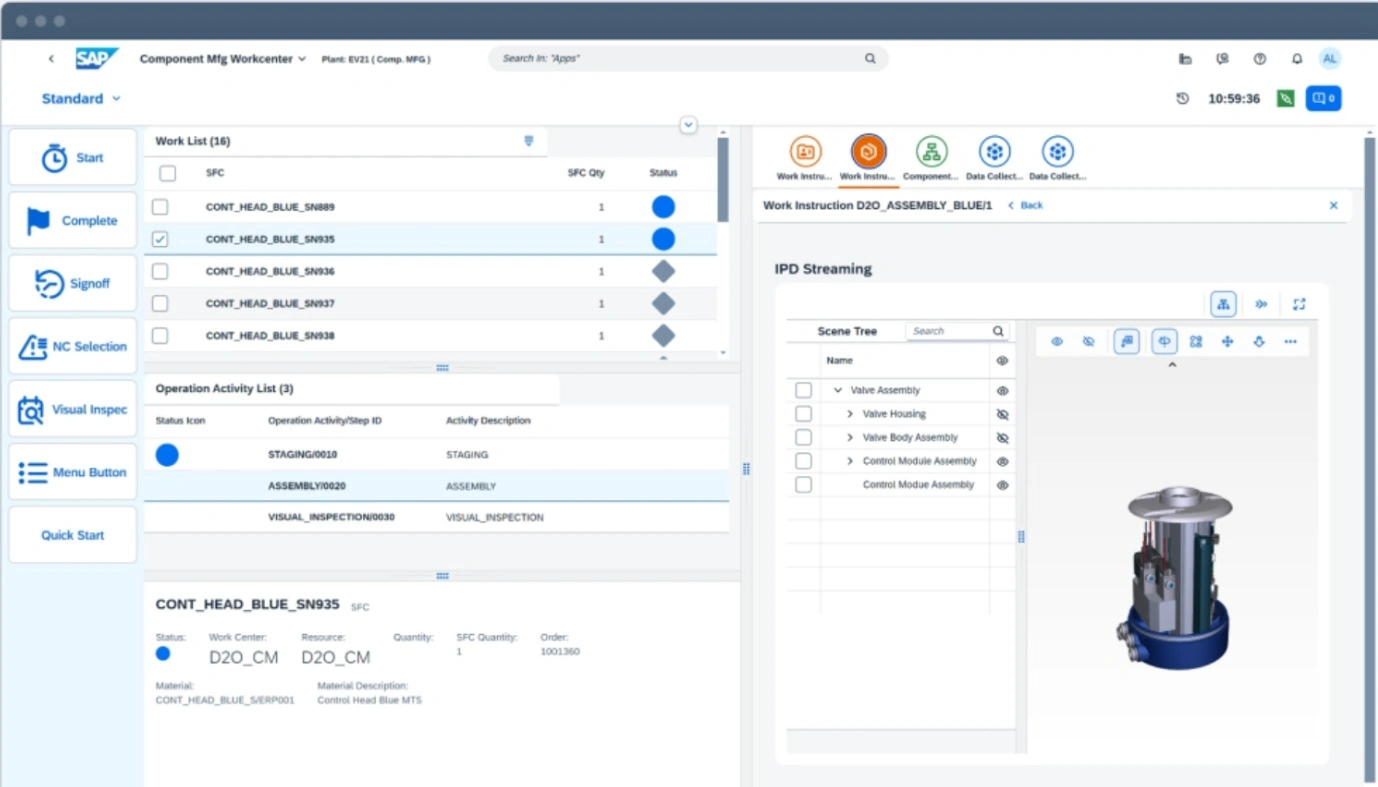Viewport: 1378px width, 787px height.
Task: Click the fullscreen icon in IPD viewer
Action: click(x=1299, y=304)
